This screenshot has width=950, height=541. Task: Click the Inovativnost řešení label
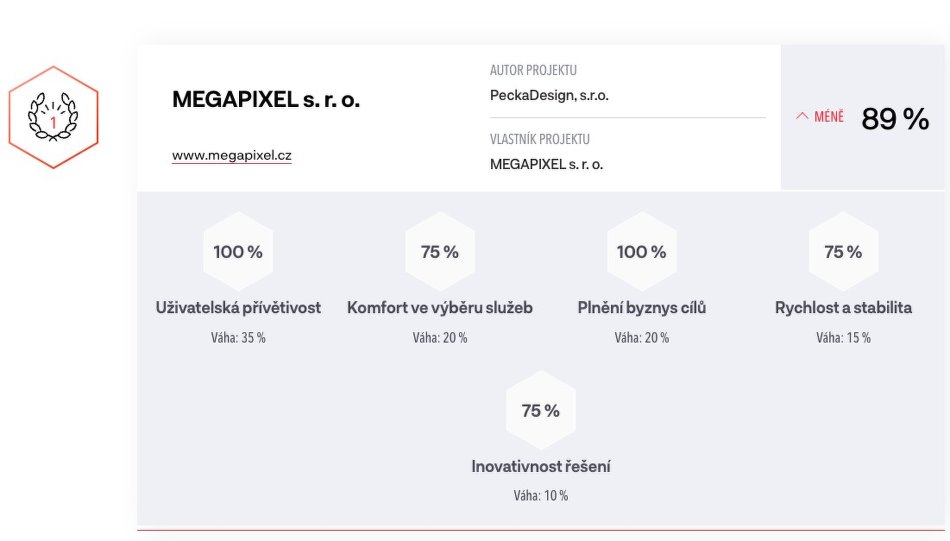pos(540,466)
